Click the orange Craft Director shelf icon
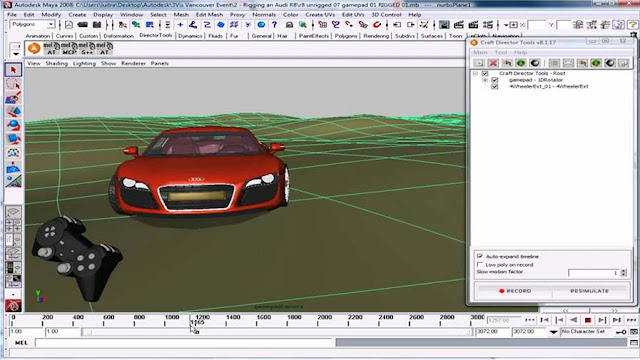 [34, 49]
